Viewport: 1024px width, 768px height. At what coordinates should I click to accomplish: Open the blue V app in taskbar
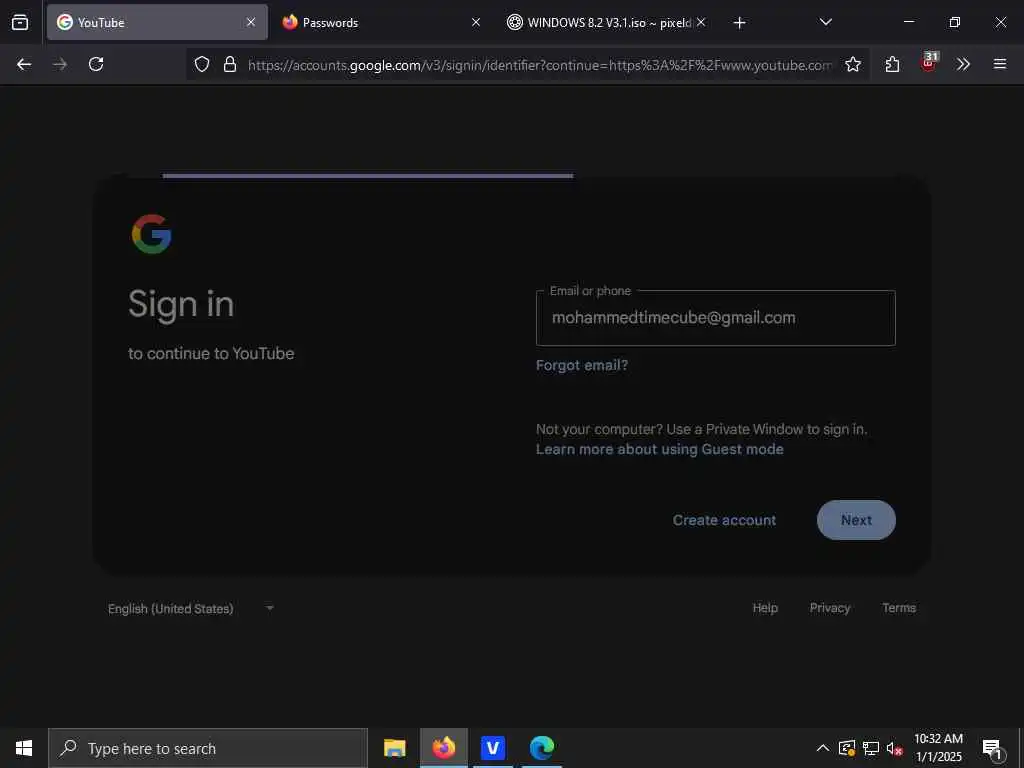click(x=492, y=748)
